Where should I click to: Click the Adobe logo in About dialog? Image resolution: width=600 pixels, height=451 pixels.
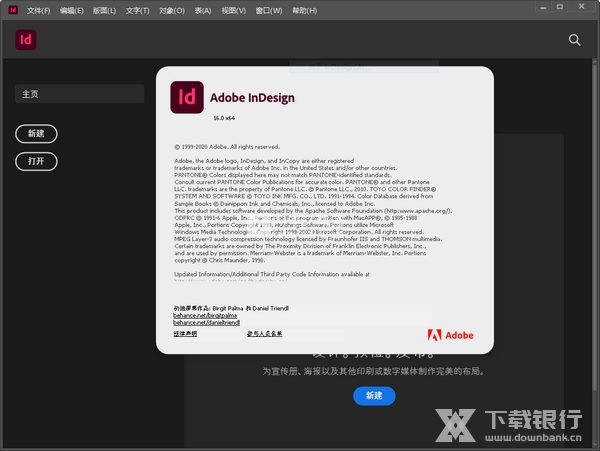tap(450, 335)
